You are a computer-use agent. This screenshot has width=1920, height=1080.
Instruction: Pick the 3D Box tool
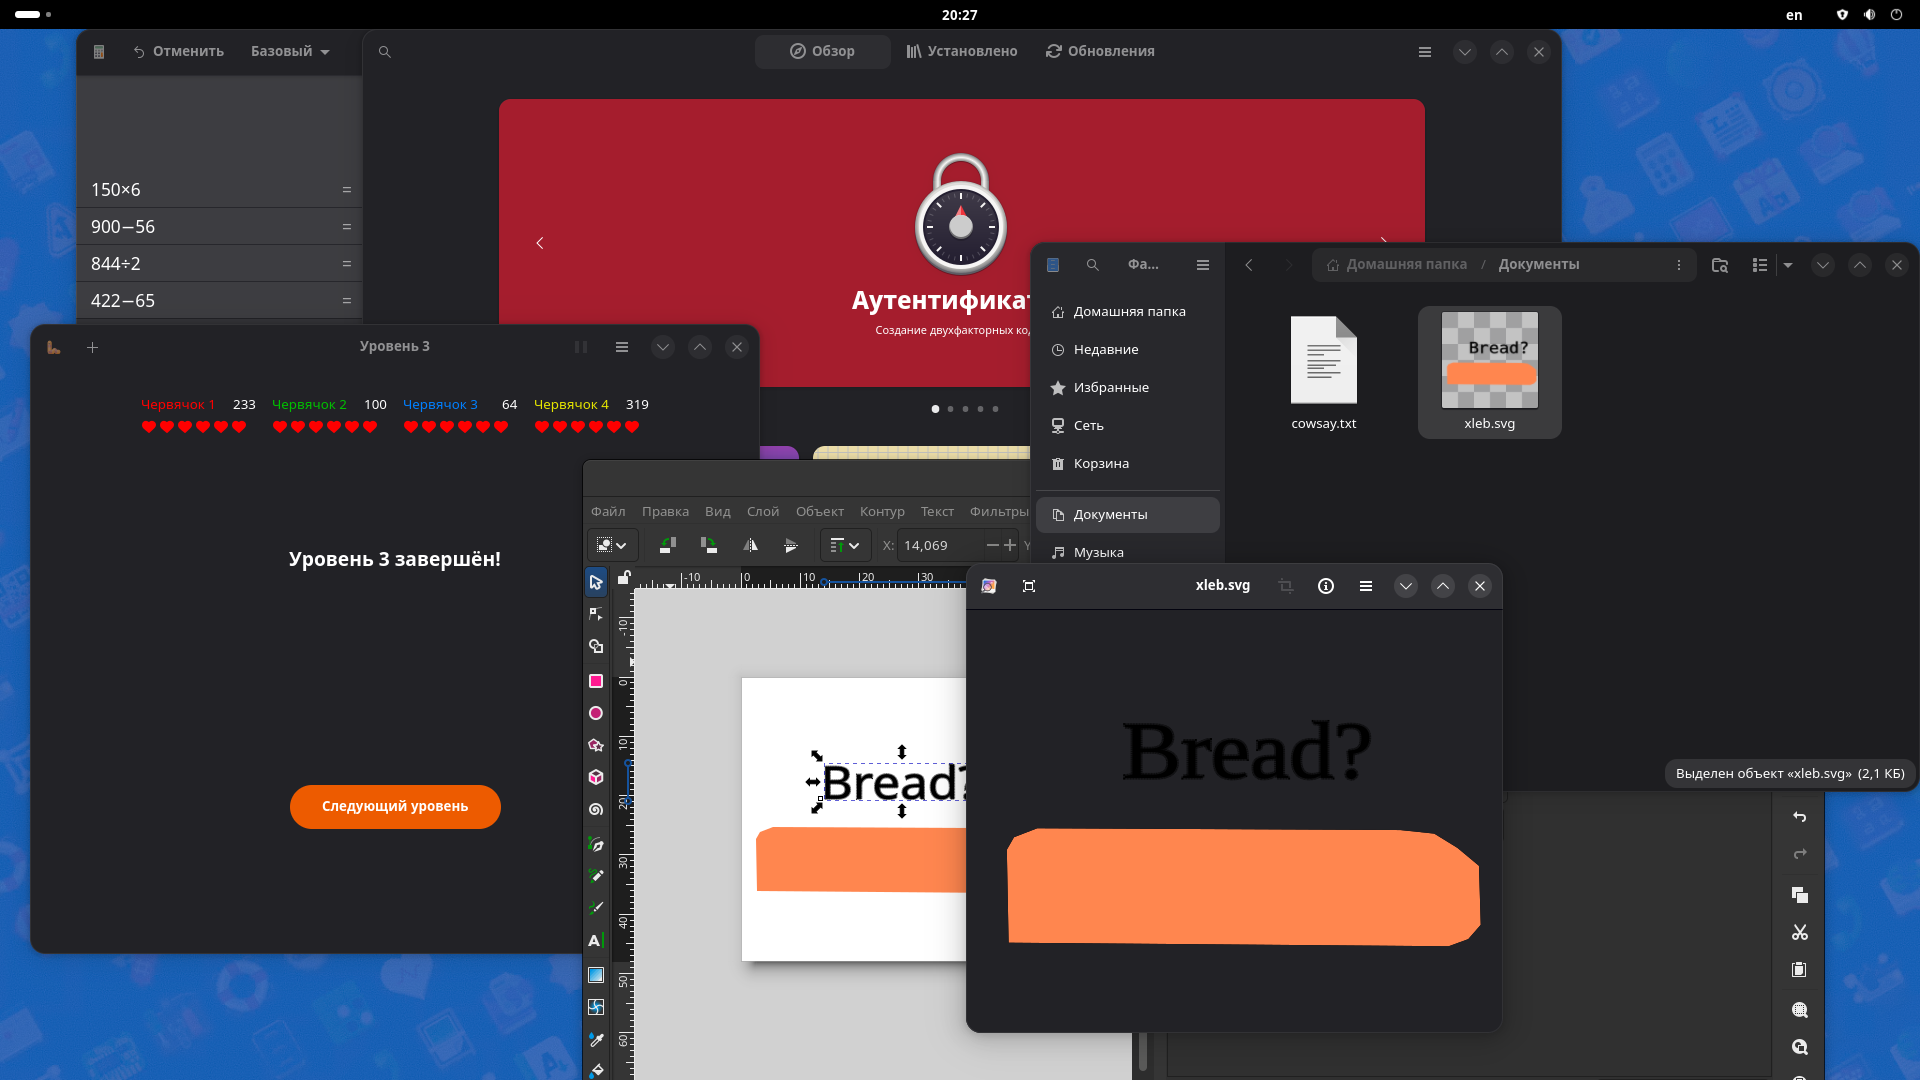[596, 777]
